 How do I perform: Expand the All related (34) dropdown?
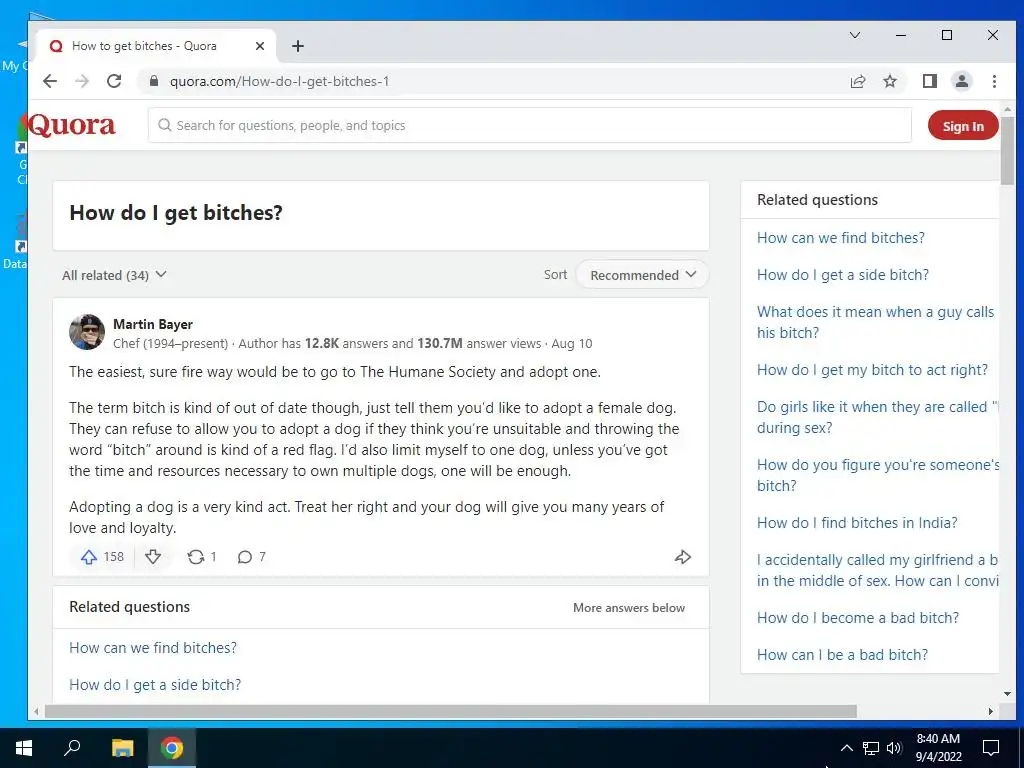[114, 275]
